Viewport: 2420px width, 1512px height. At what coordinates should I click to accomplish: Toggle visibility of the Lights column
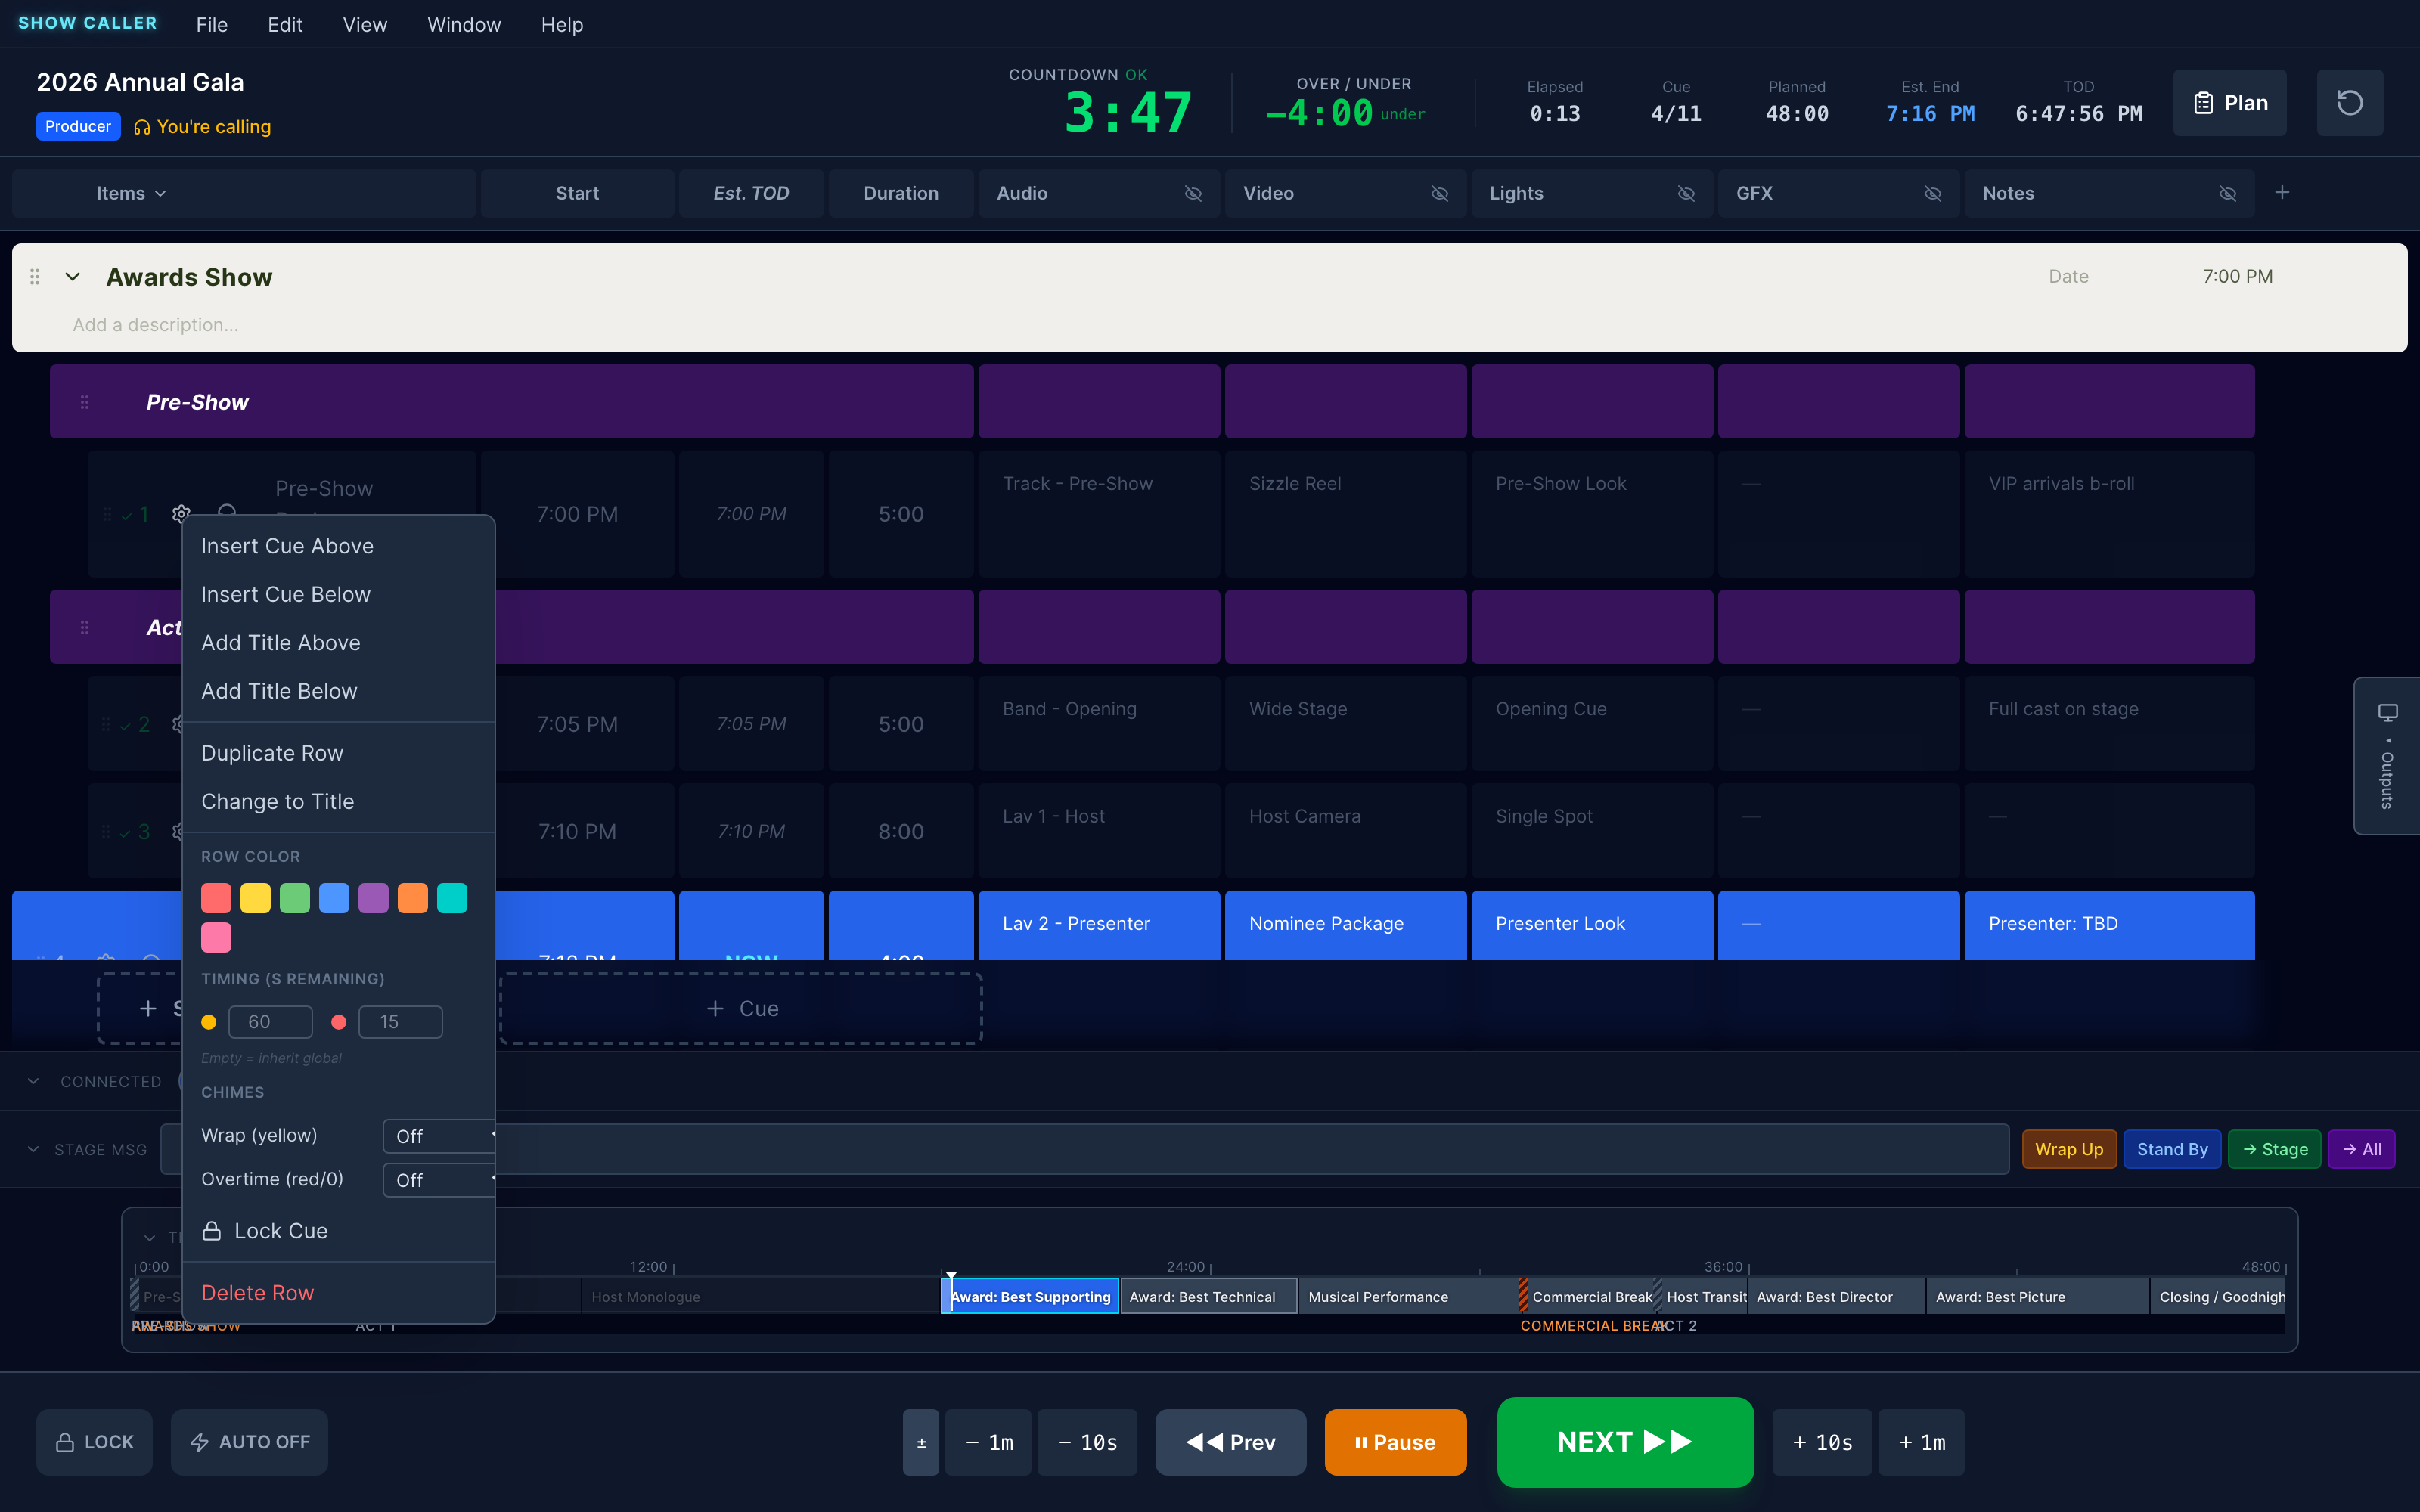1686,194
